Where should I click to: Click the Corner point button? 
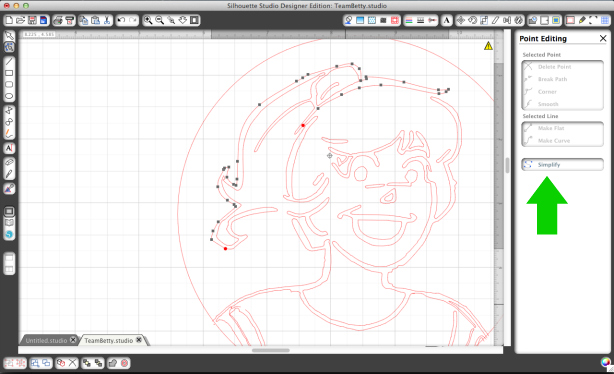point(562,92)
